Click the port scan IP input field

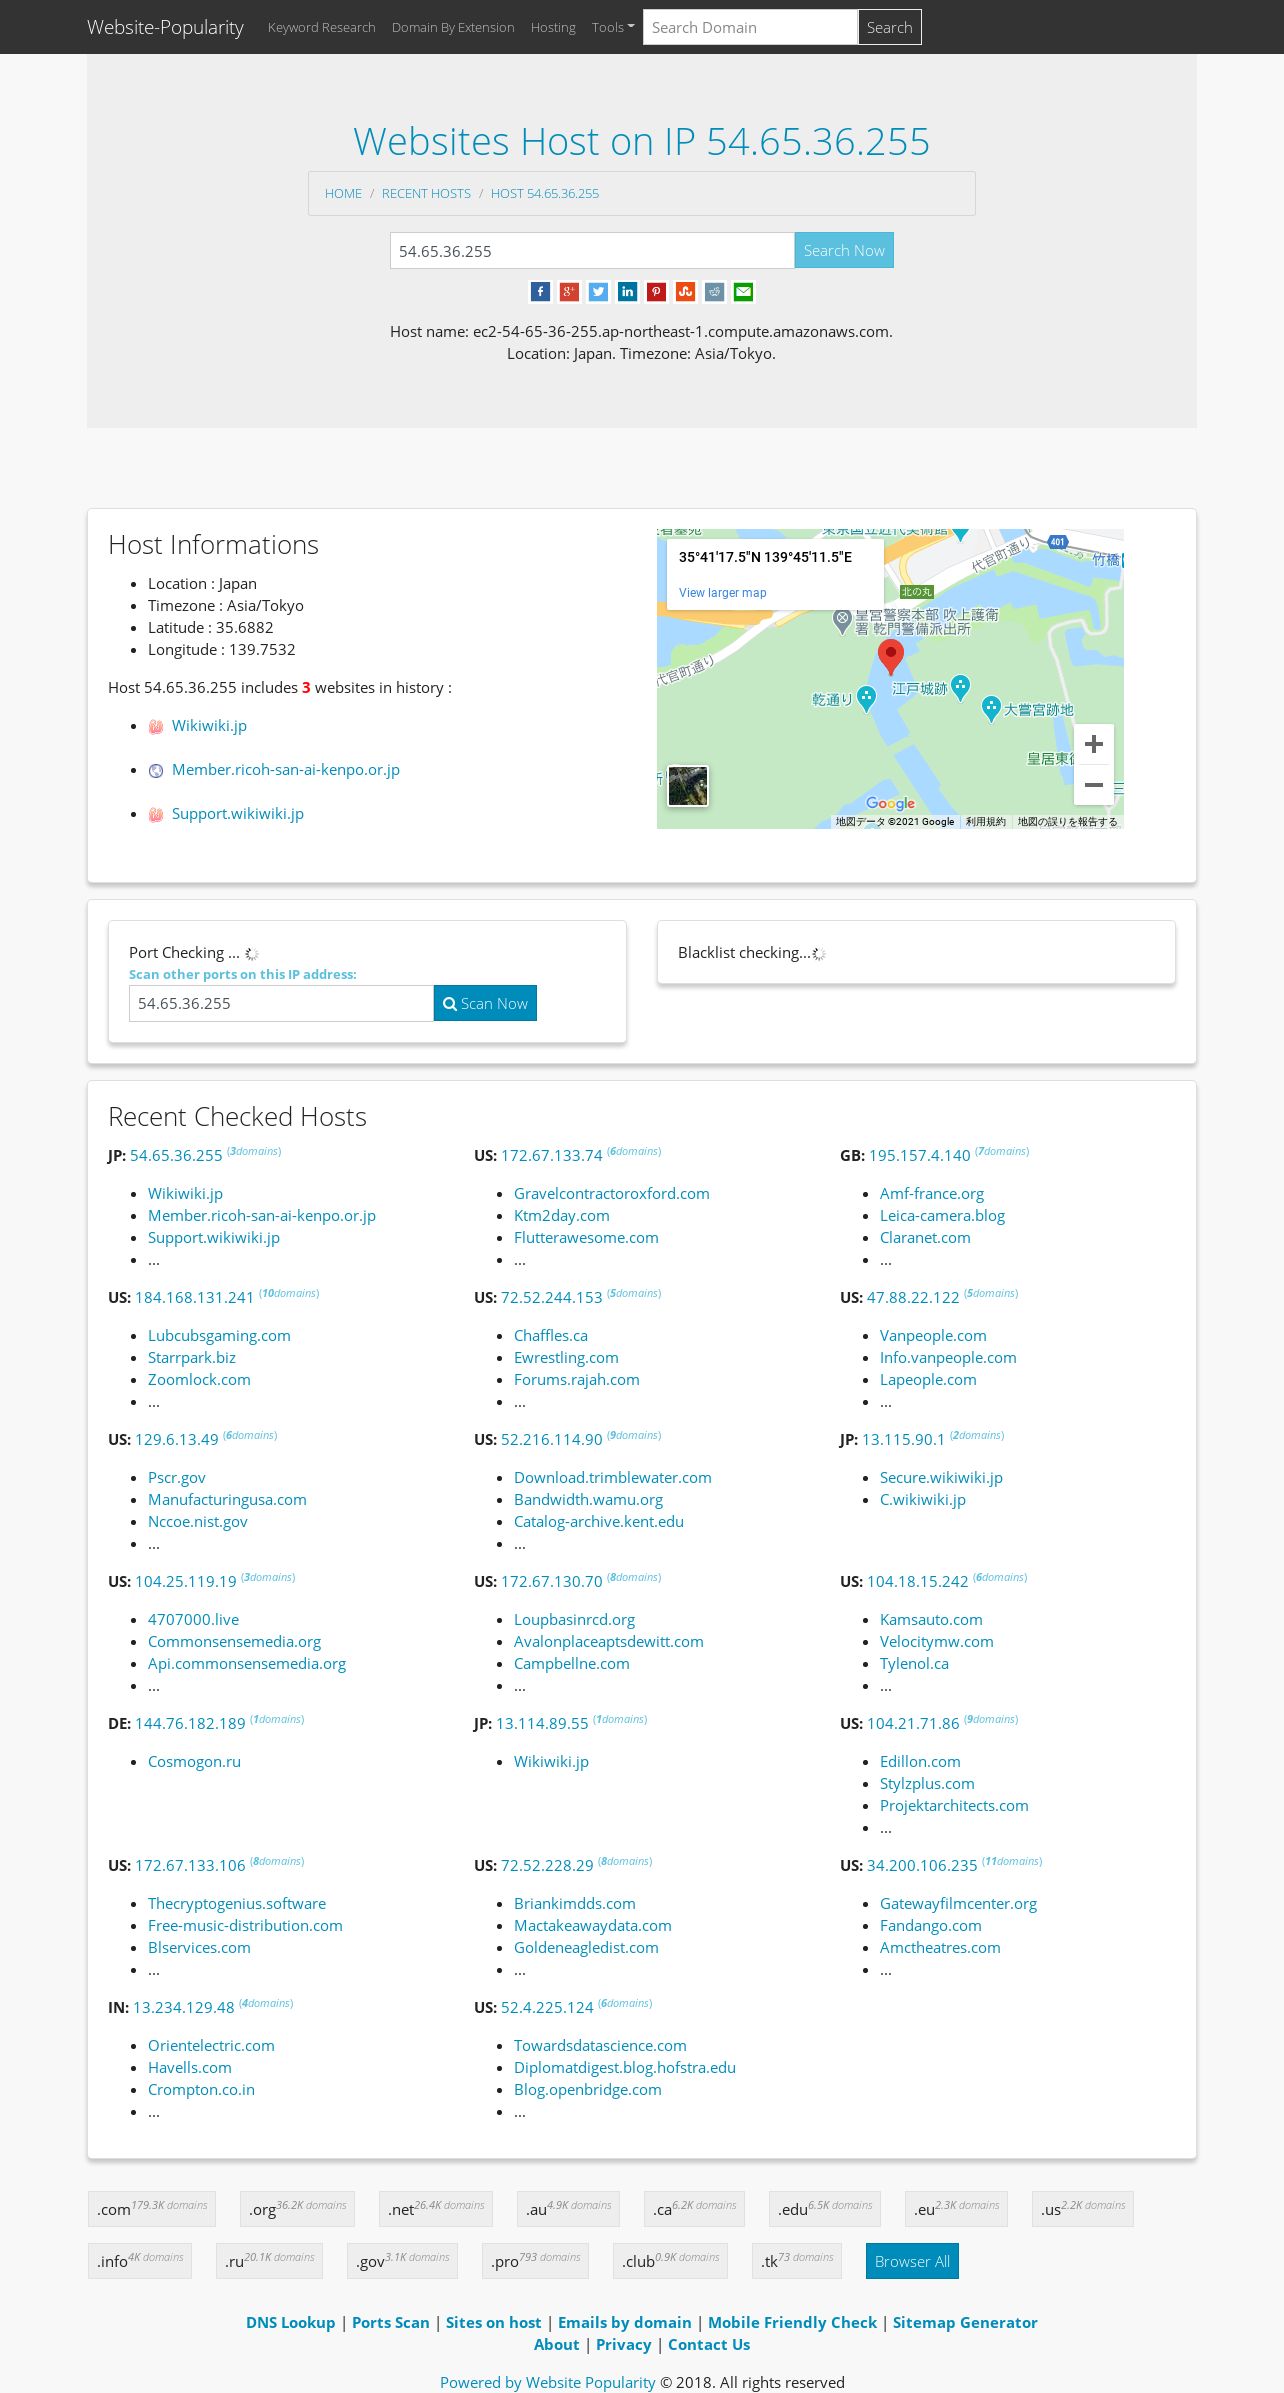click(281, 1003)
